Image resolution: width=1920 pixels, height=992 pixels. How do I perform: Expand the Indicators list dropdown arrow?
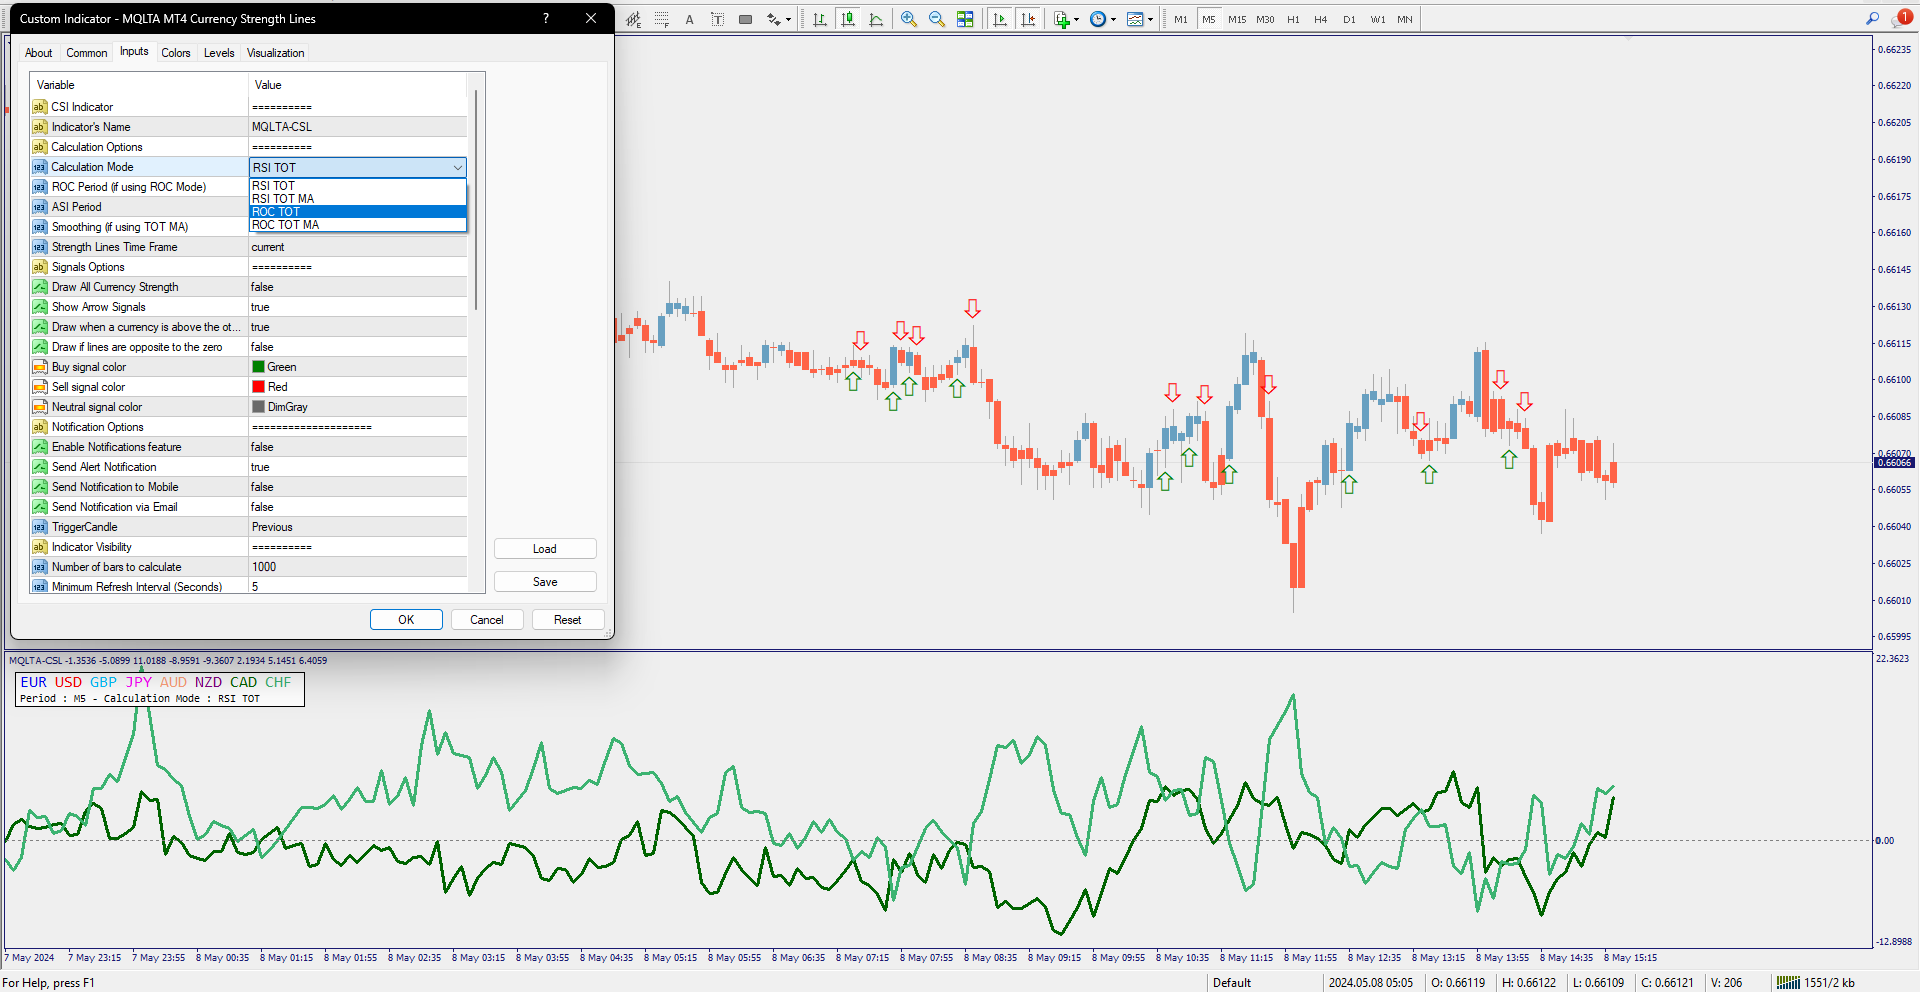[x=1076, y=20]
